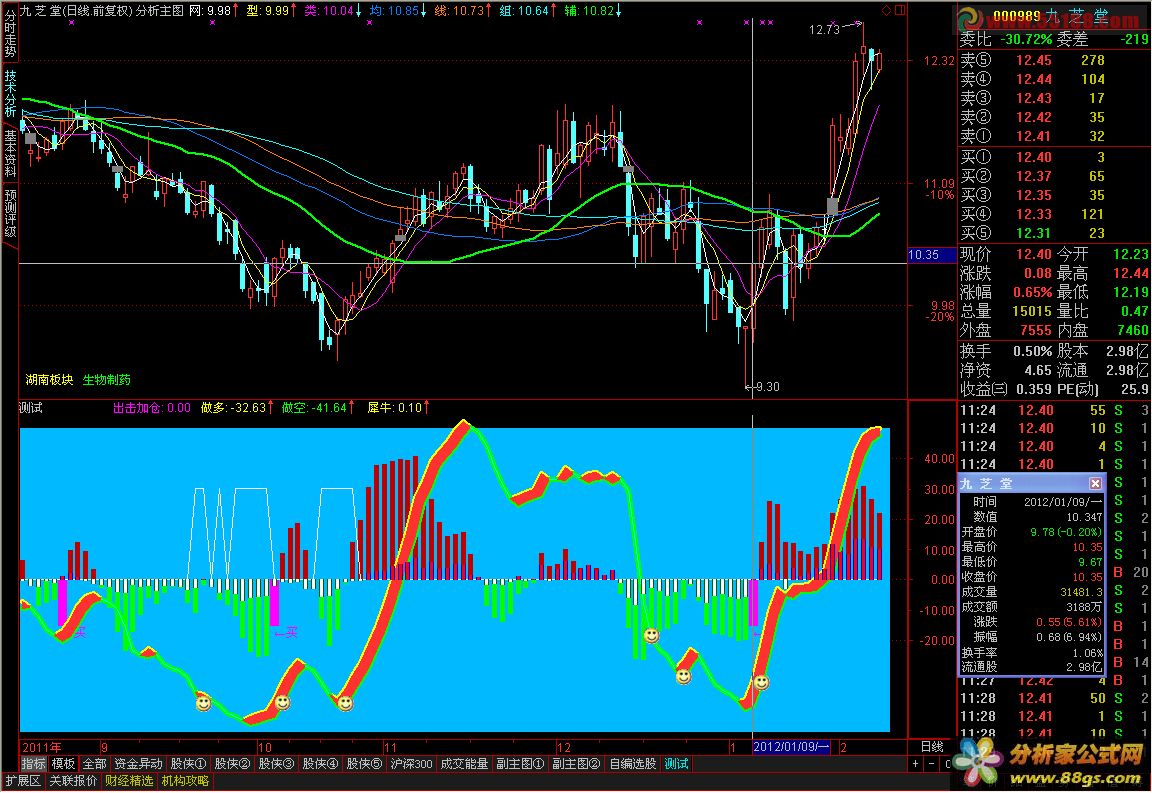Close the 九芝堂 data popup
Screen dimensions: 1152x793
[x=1095, y=484]
